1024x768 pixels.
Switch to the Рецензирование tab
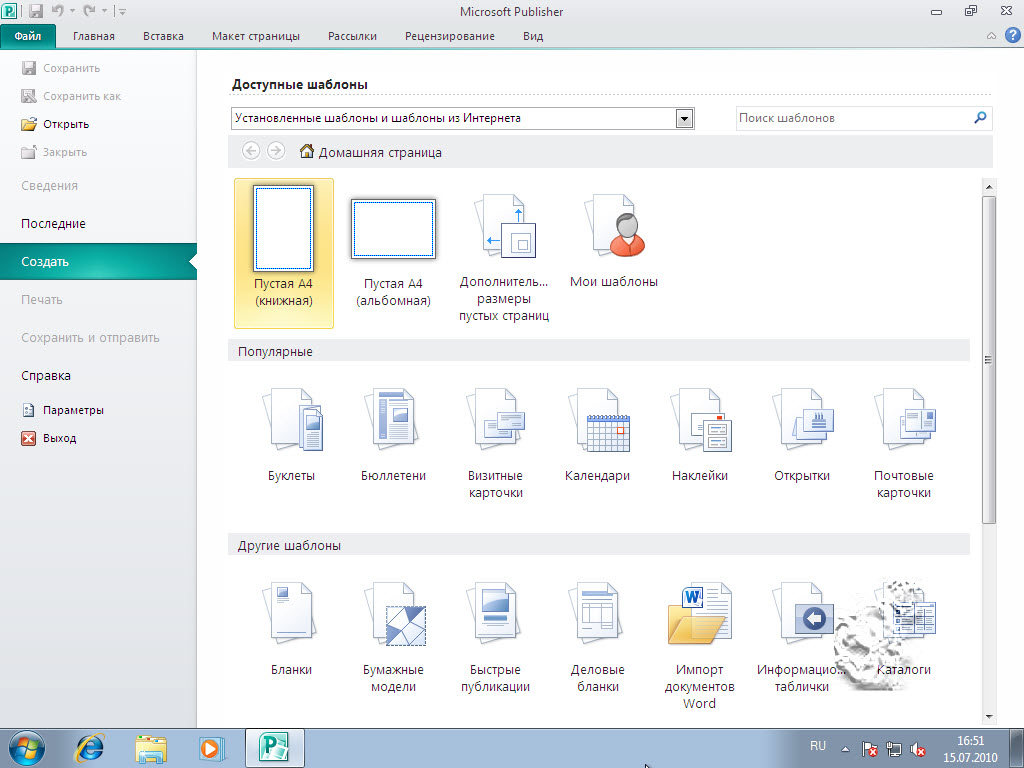[449, 36]
